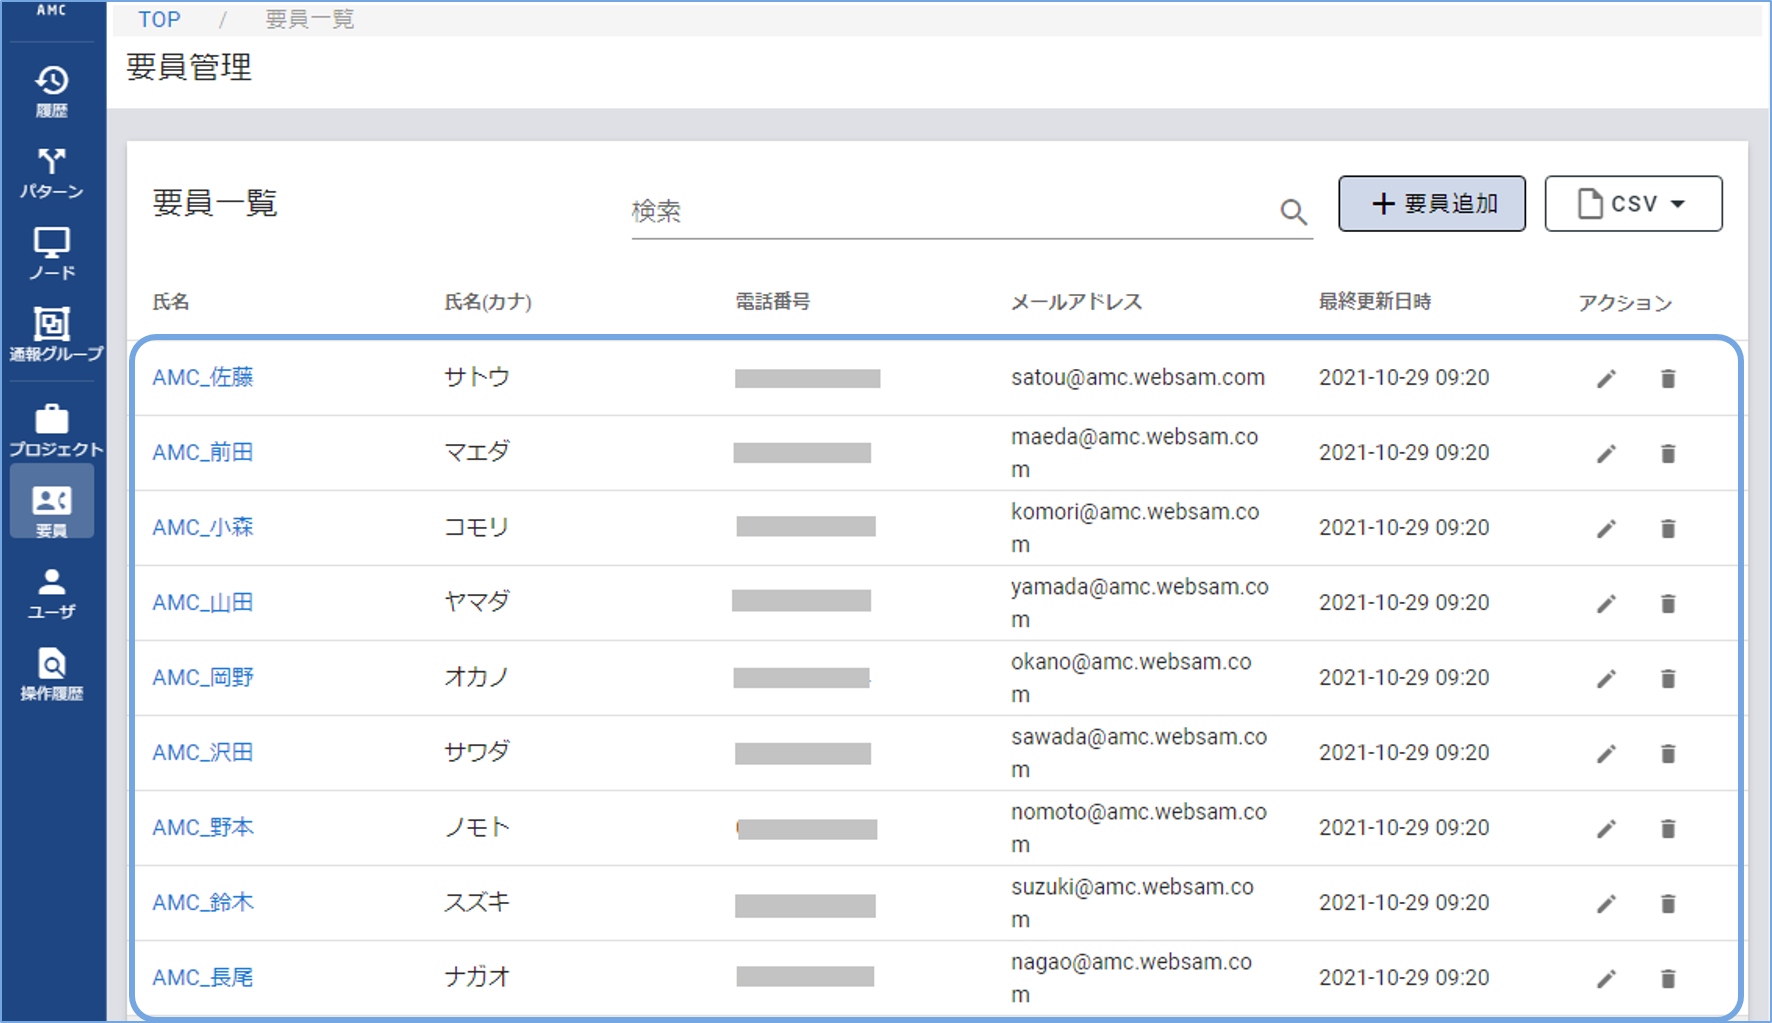Edit the AMC_山田 row with pencil icon
The width and height of the screenshot is (1772, 1023).
coord(1606,603)
